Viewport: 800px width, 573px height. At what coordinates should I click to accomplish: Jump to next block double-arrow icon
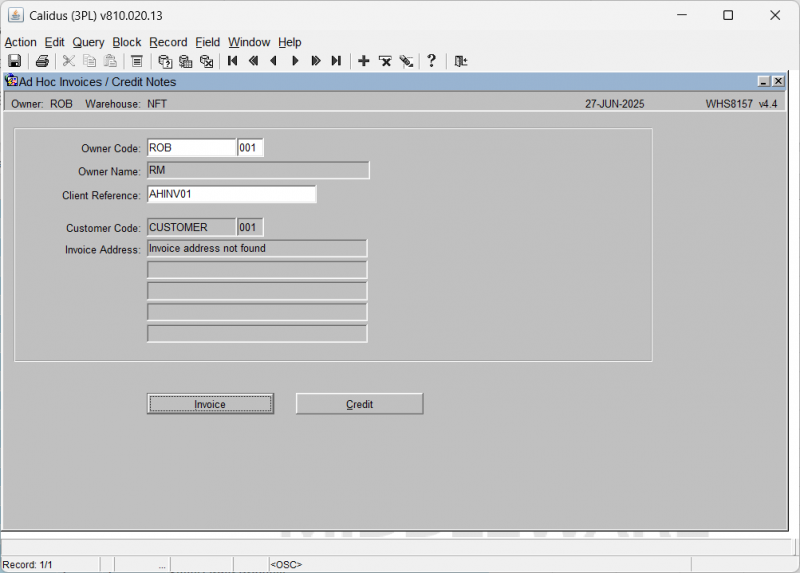pos(316,61)
